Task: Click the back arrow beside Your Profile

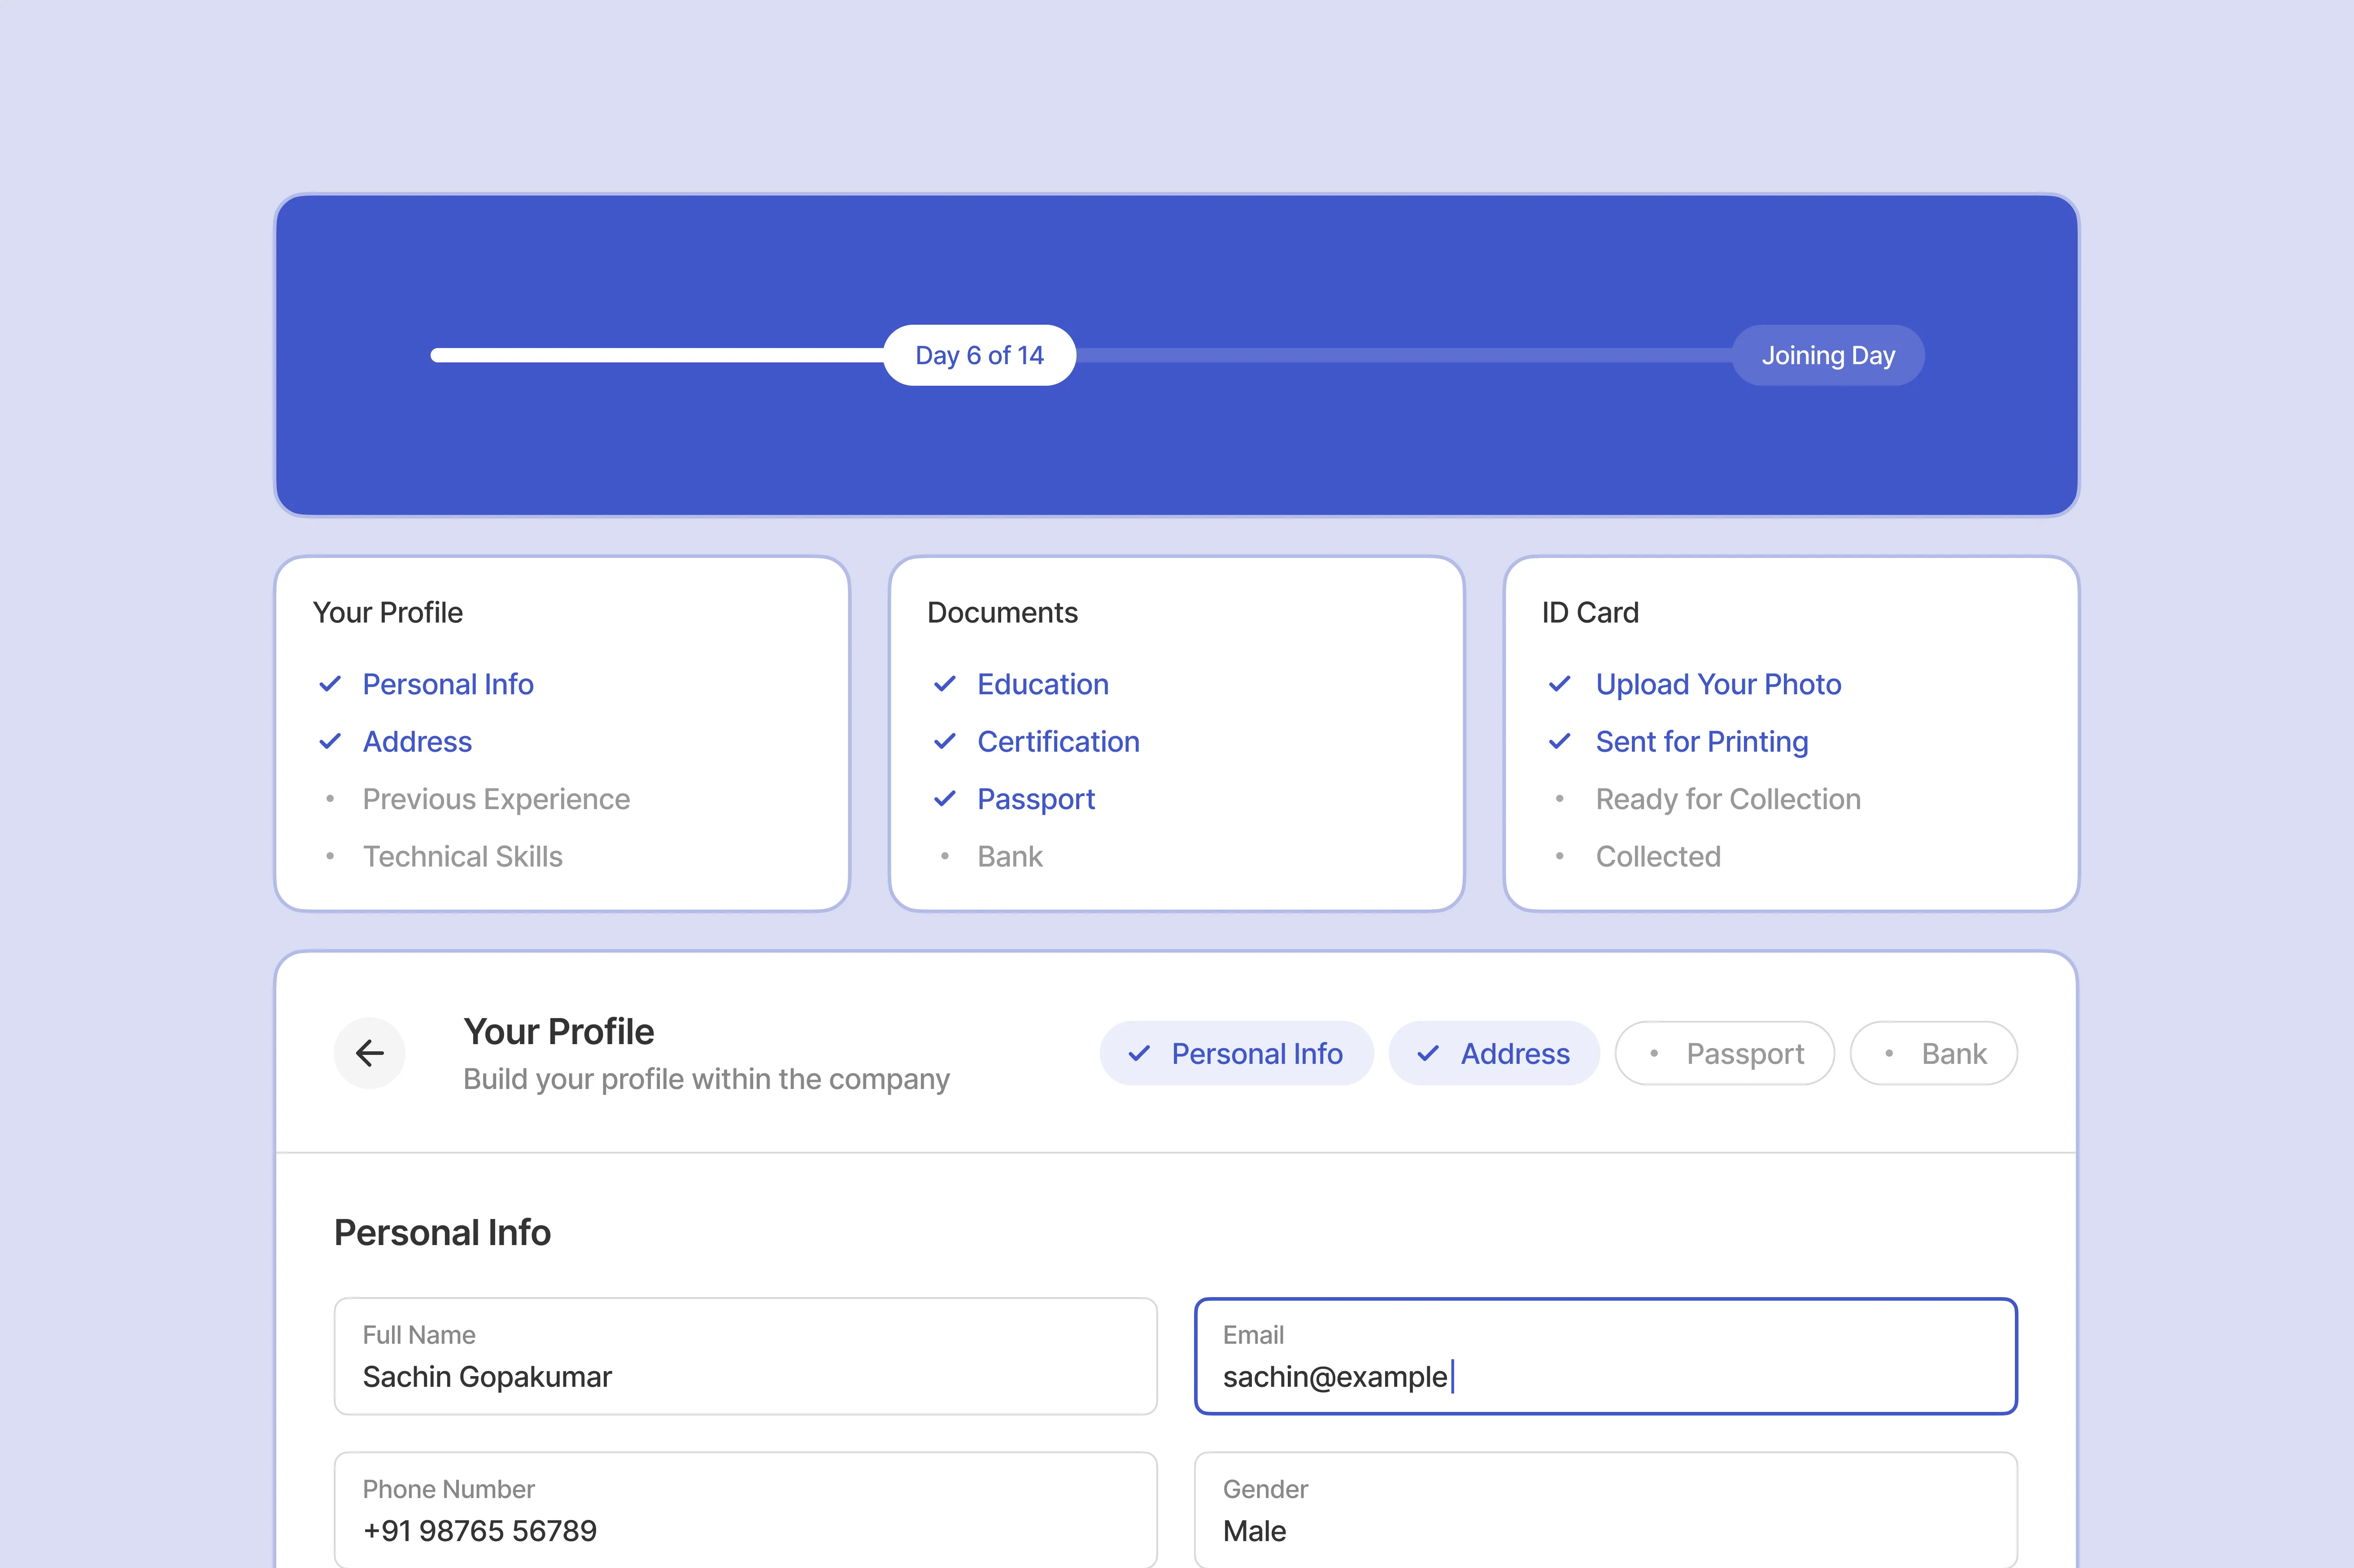Action: coord(369,1053)
